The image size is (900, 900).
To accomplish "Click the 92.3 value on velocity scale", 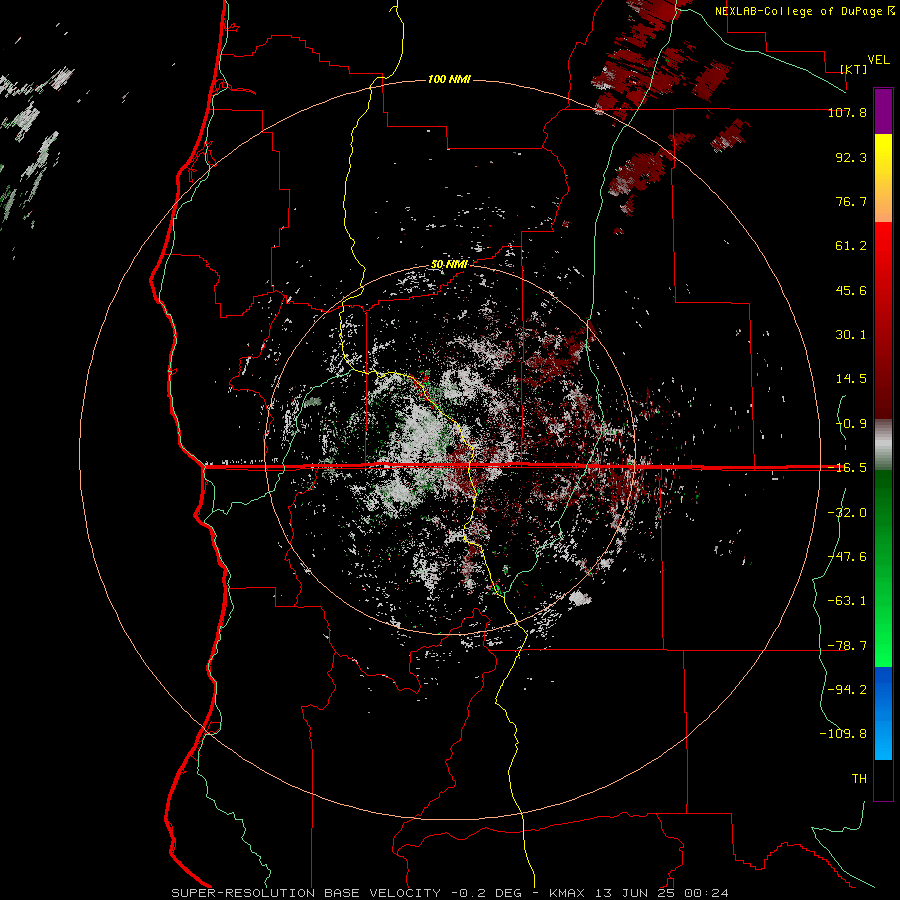I will pos(851,157).
